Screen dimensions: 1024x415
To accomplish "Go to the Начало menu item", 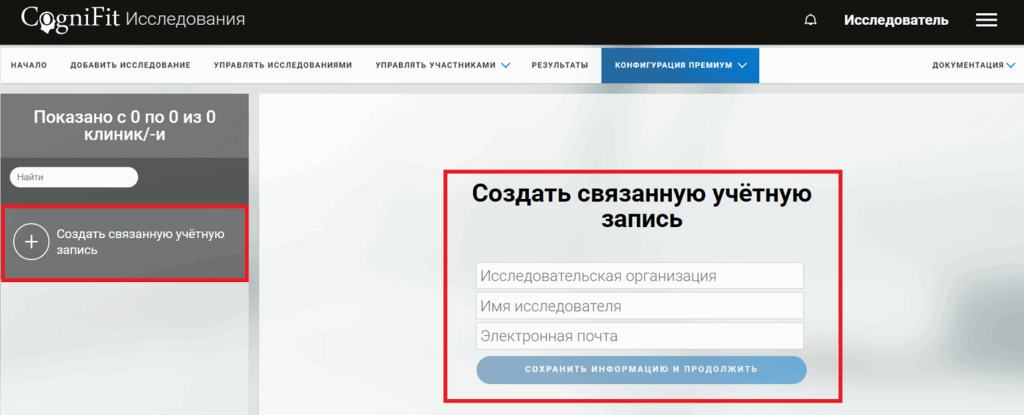I will coord(29,65).
